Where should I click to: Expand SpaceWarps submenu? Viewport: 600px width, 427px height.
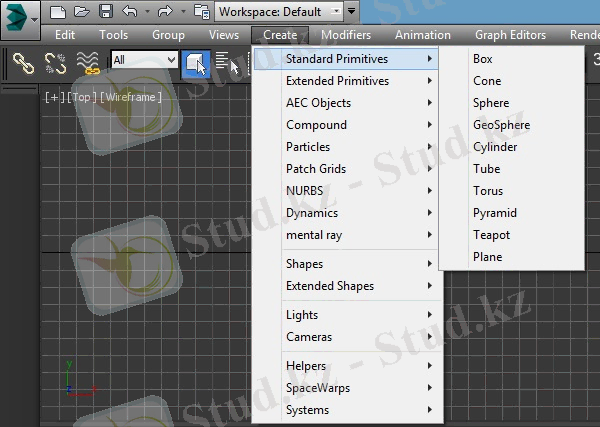[347, 388]
